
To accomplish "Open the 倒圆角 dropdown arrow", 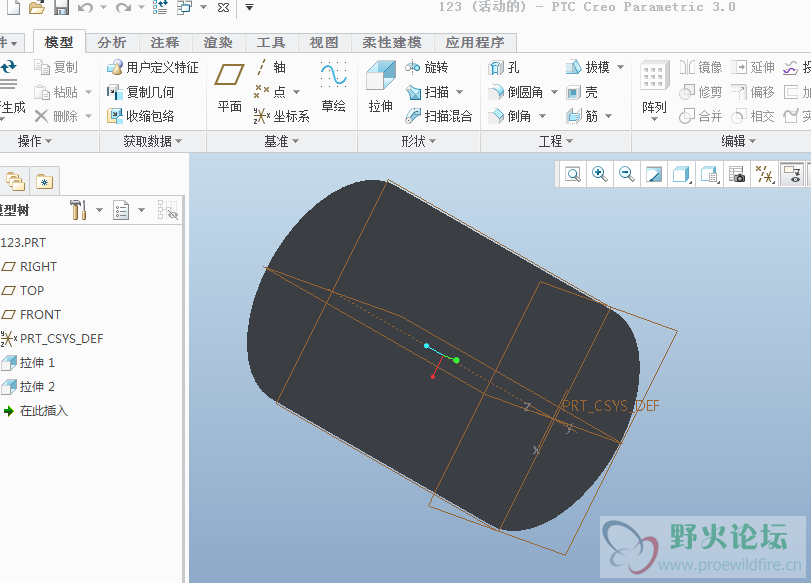I will coord(554,92).
